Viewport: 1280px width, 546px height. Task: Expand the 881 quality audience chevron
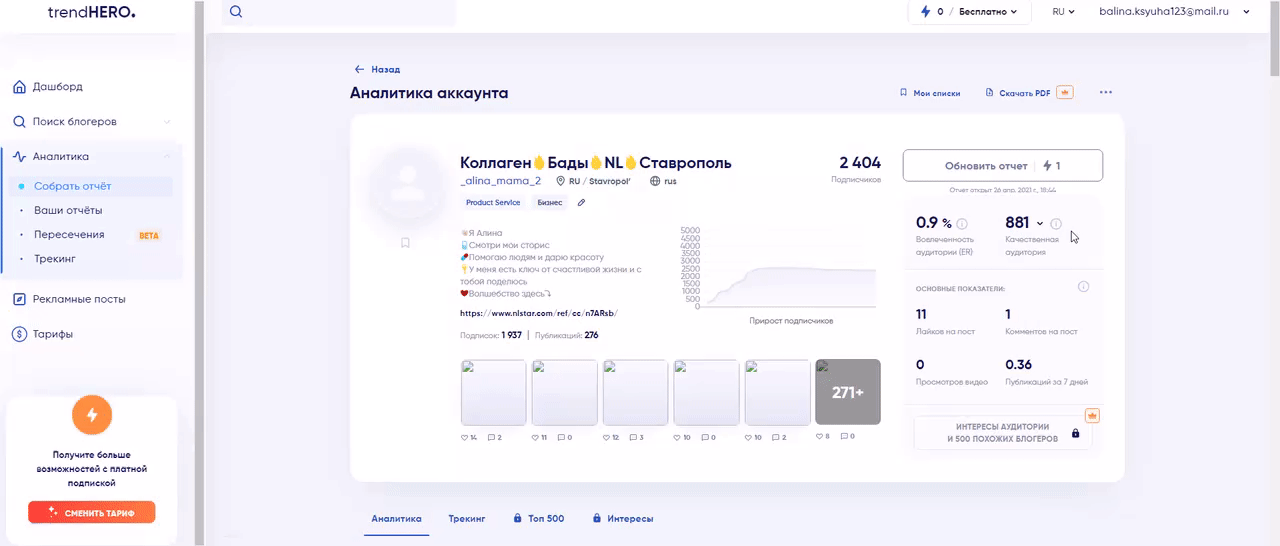tap(1040, 224)
